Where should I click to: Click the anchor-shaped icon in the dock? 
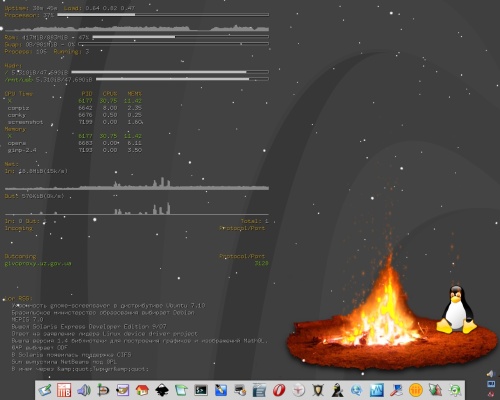coord(103,390)
